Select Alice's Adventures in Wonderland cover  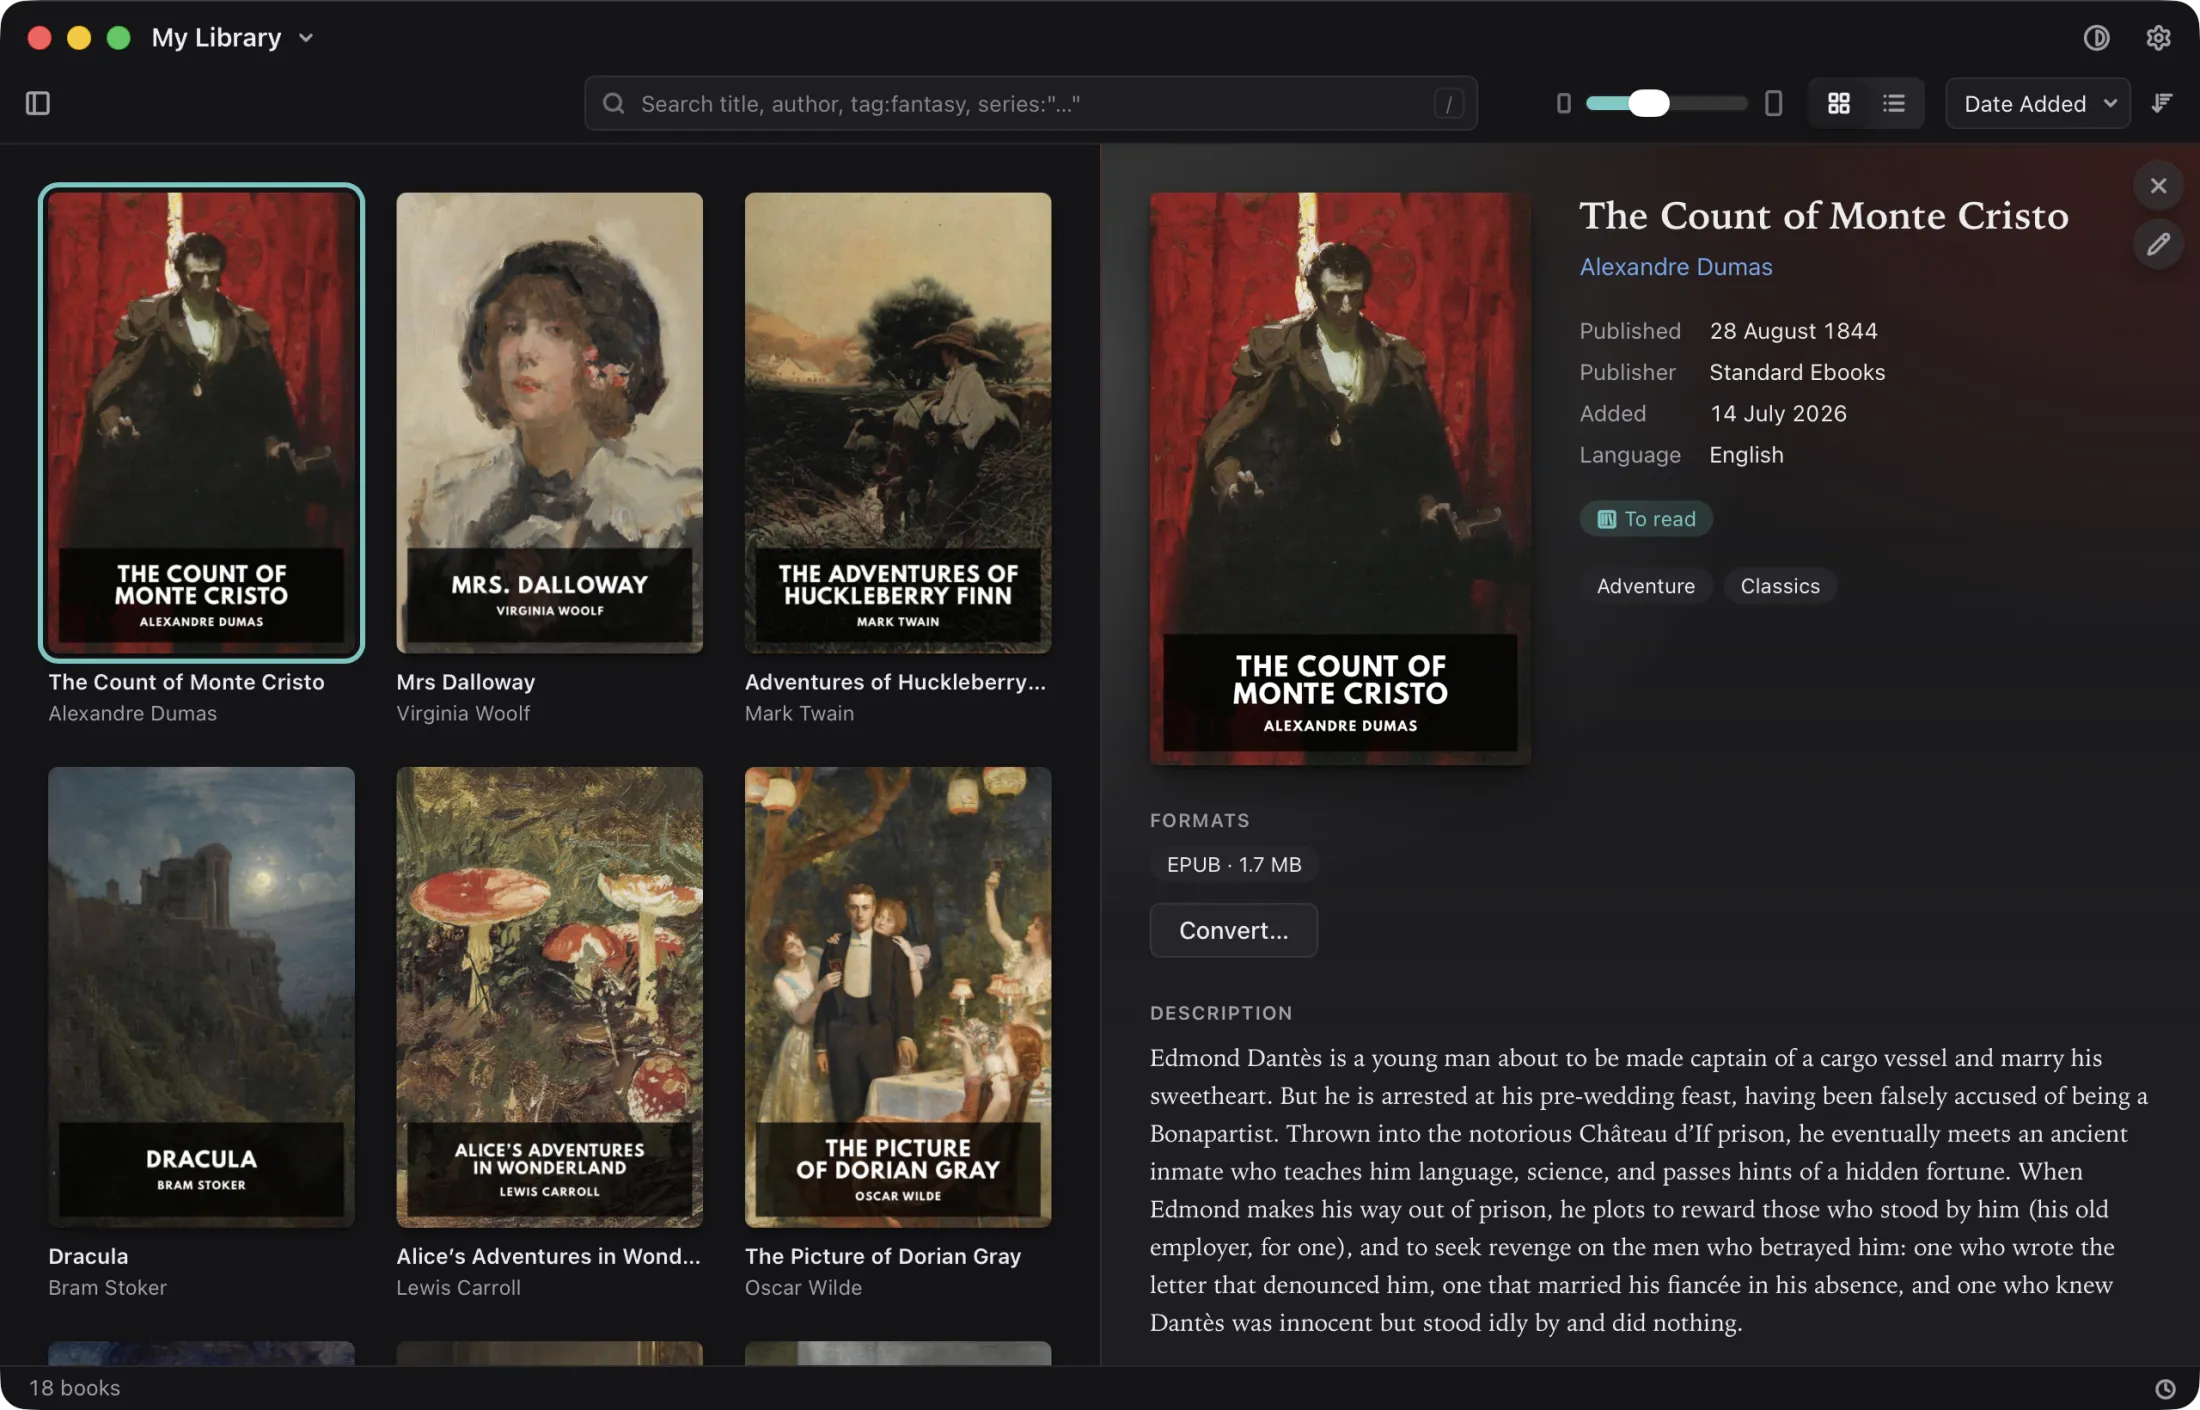(x=549, y=997)
